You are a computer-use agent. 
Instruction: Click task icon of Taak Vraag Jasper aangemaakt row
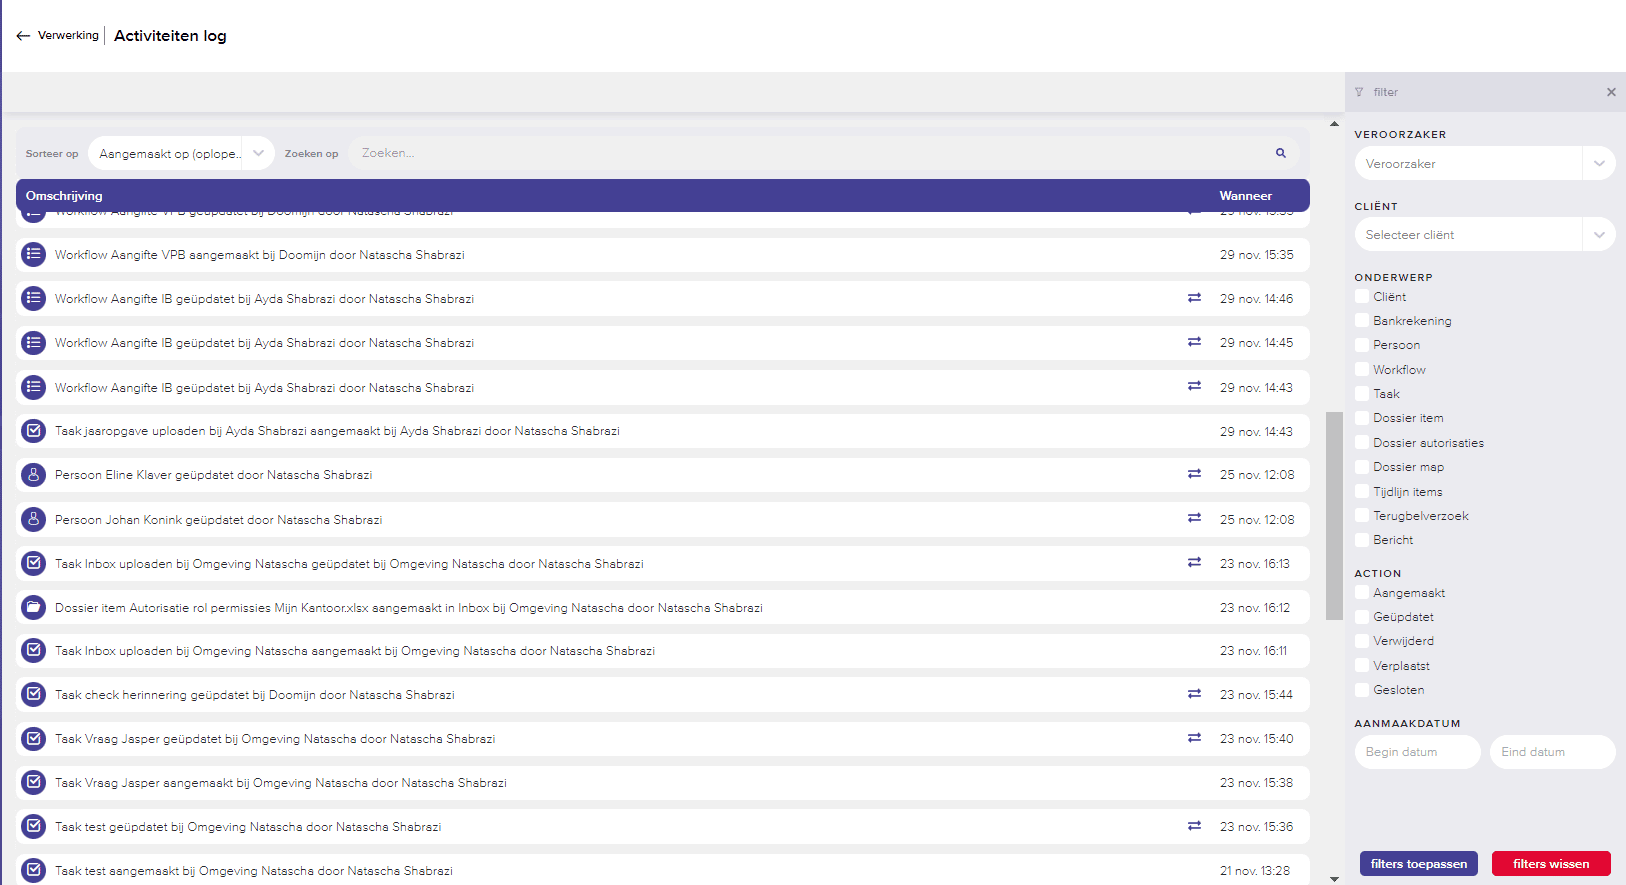[34, 783]
